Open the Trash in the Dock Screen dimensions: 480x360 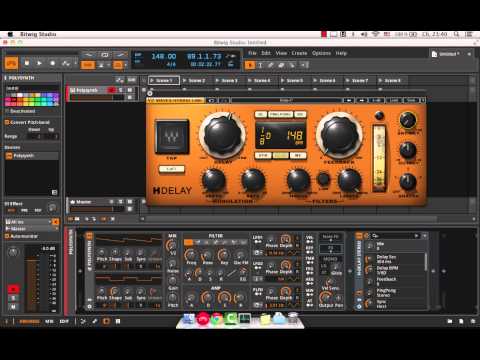pos(293,319)
